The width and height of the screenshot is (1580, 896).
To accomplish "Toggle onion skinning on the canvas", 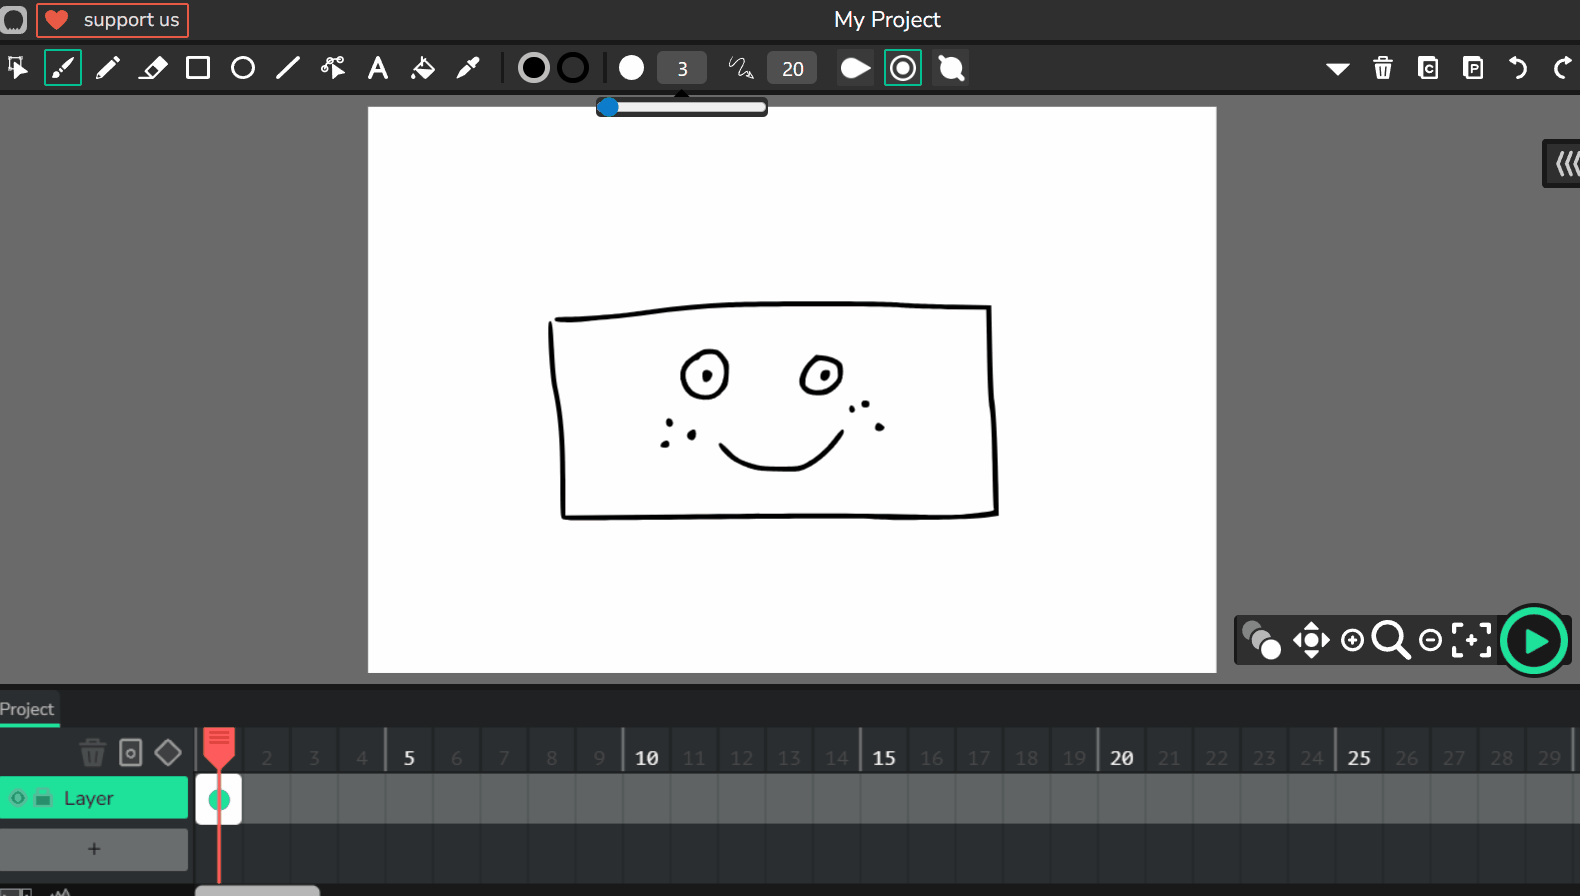I will click(x=1261, y=640).
